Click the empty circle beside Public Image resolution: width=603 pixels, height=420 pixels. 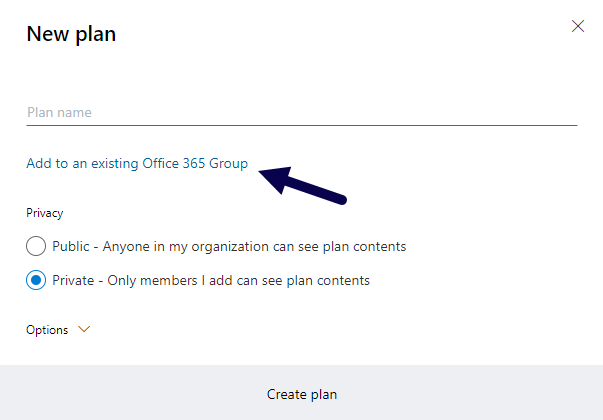[x=36, y=246]
